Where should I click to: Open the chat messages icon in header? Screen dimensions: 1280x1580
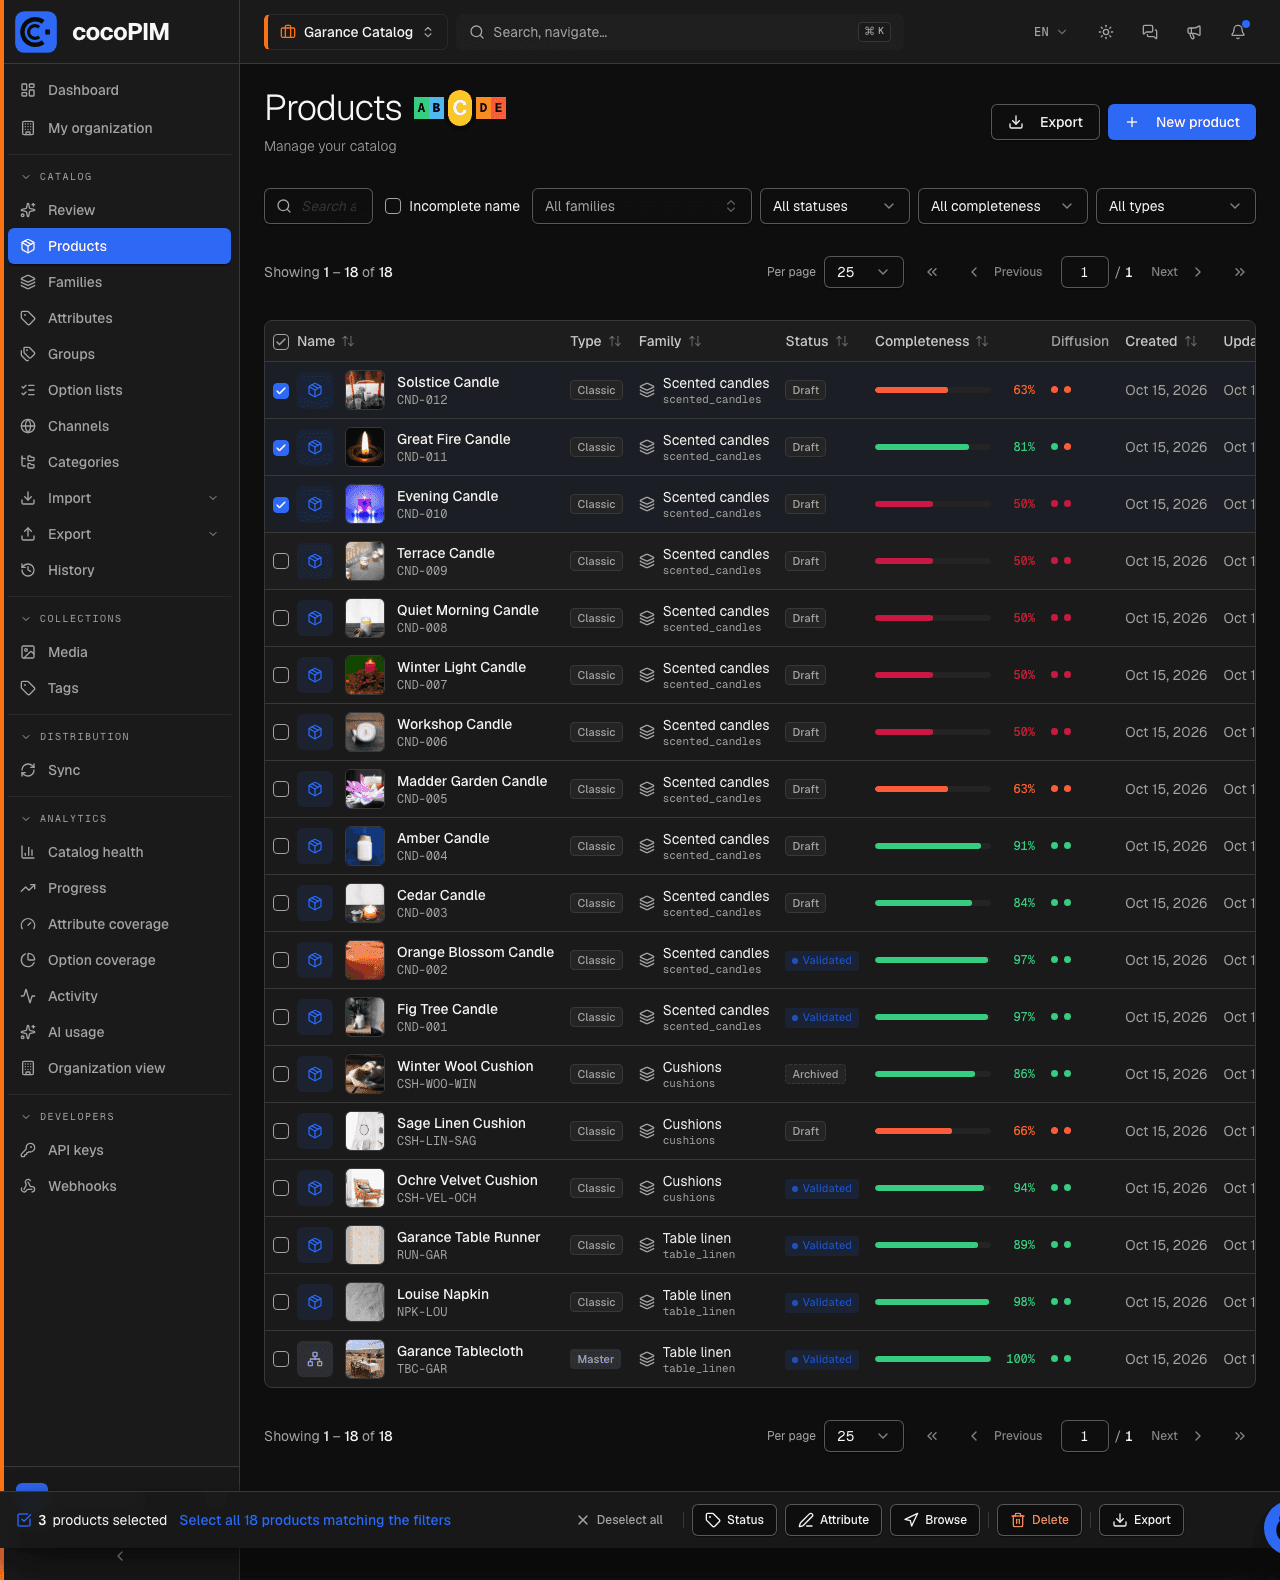(1150, 32)
